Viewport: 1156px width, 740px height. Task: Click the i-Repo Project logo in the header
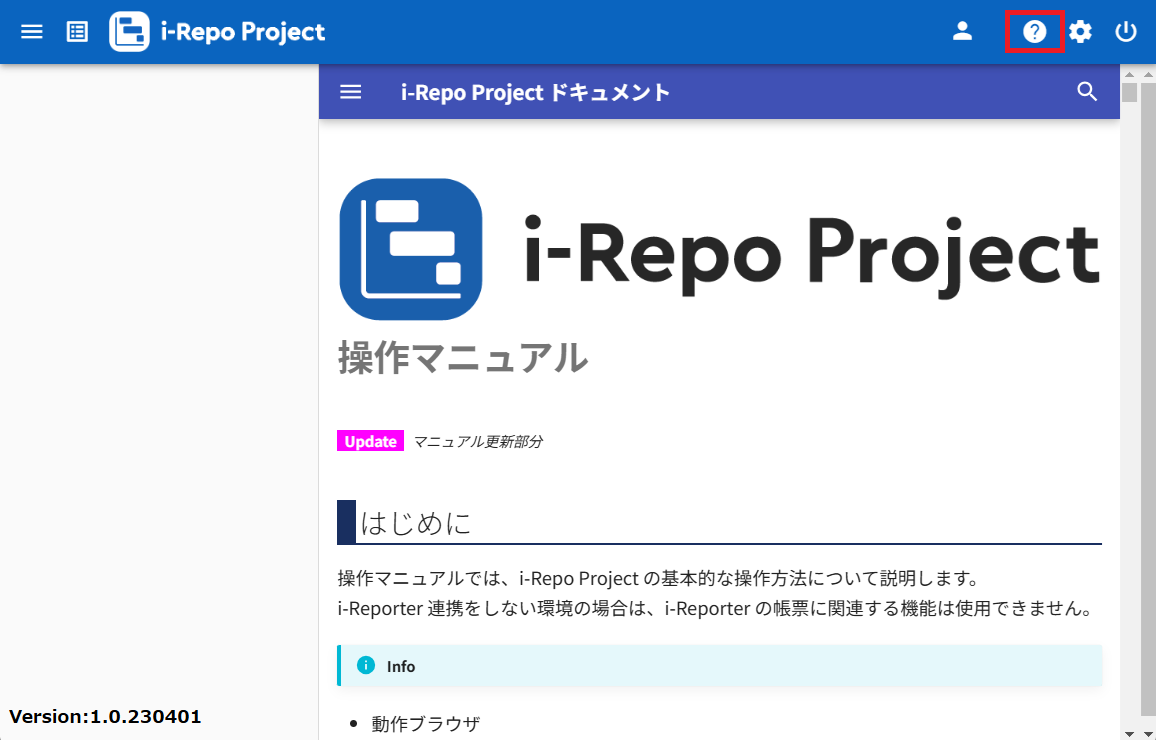216,31
